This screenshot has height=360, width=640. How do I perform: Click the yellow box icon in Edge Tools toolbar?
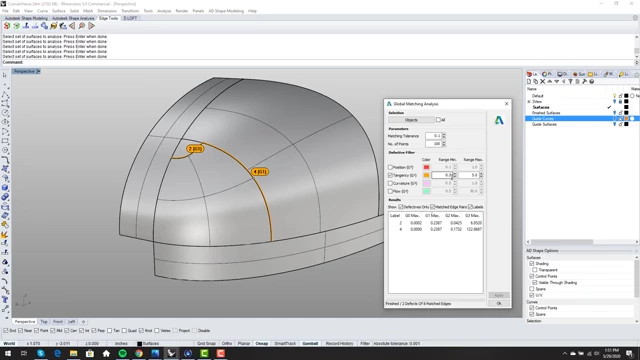(53, 26)
